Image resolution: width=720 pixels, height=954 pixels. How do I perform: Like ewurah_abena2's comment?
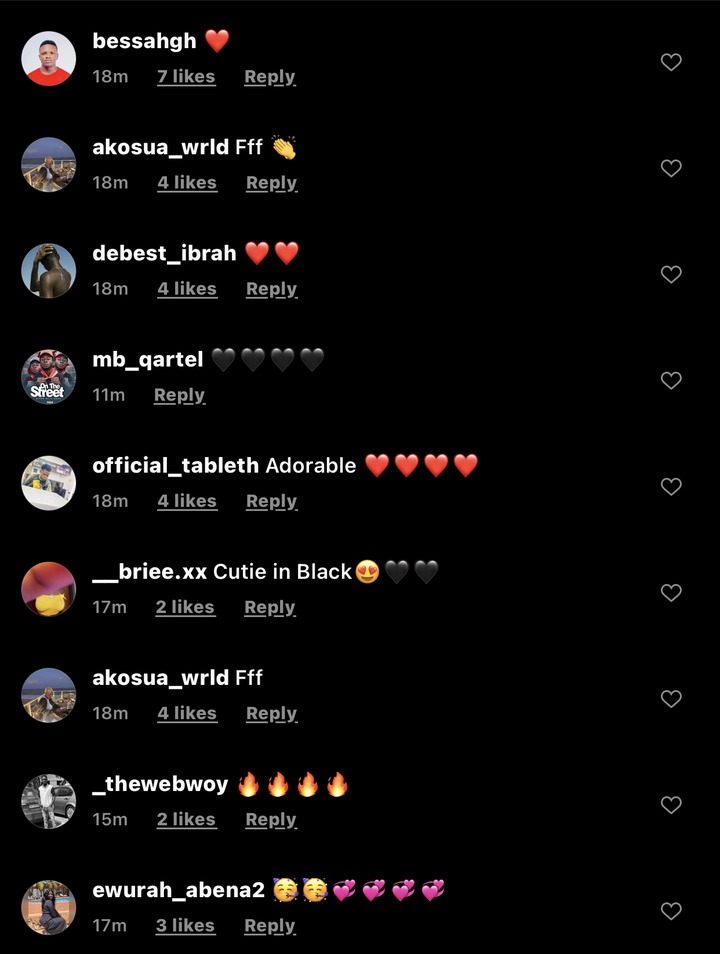[x=671, y=911]
